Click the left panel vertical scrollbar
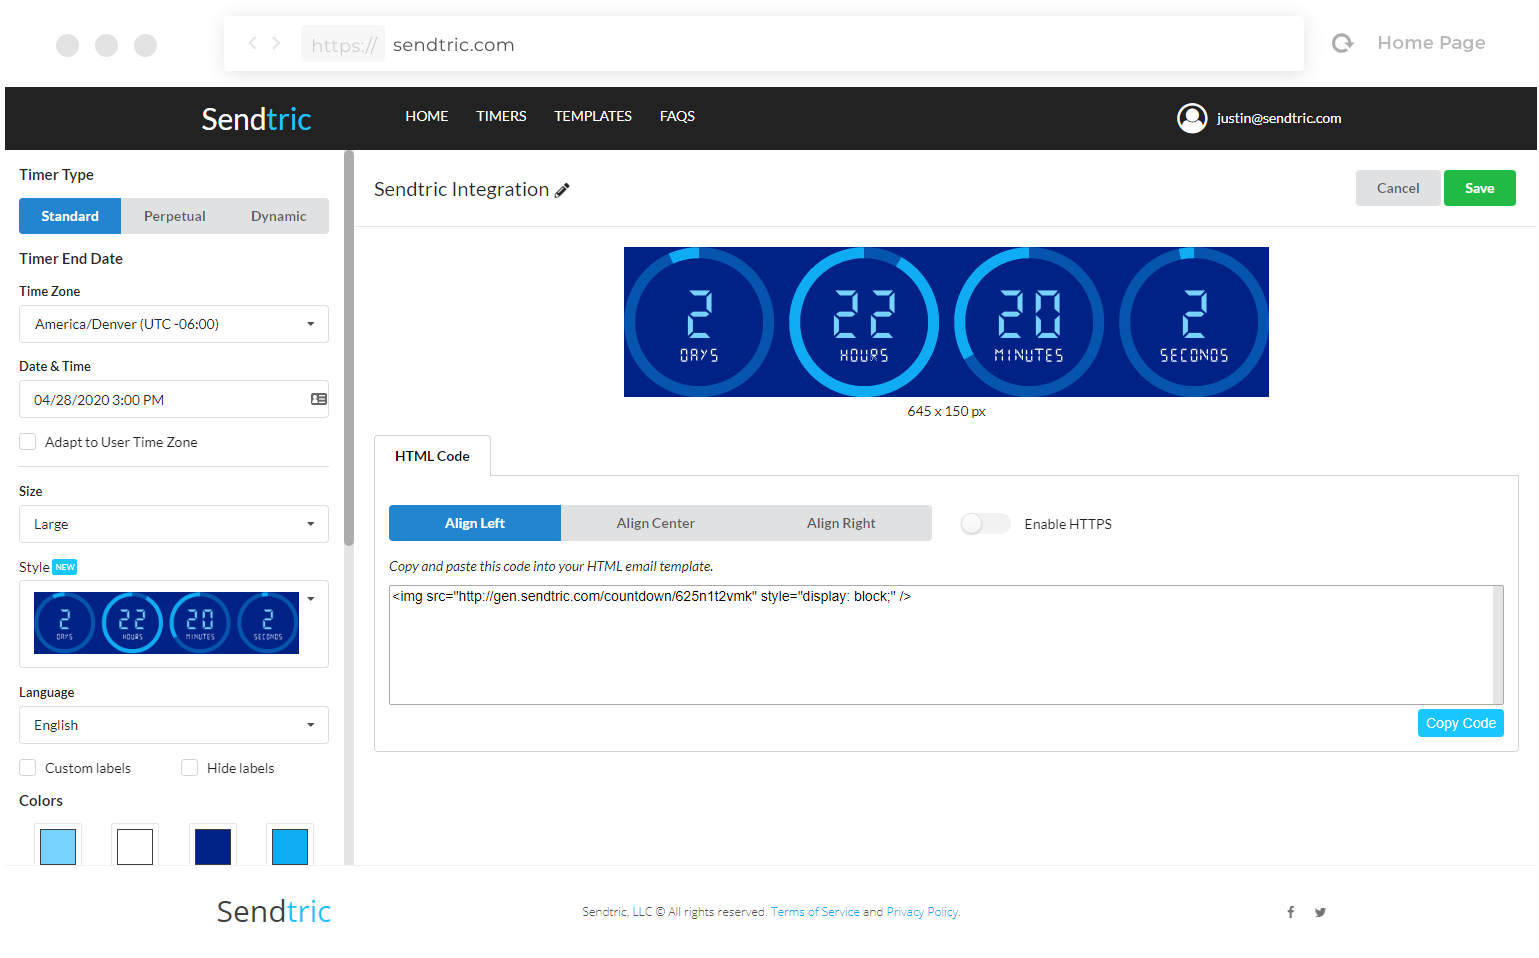Image resolution: width=1539 pixels, height=958 pixels. click(x=349, y=348)
